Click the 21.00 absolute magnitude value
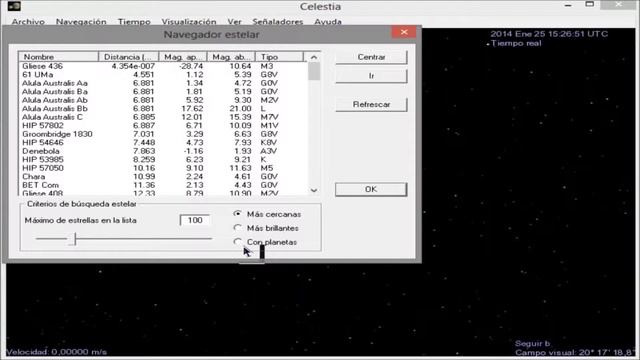640x360 pixels. point(240,109)
